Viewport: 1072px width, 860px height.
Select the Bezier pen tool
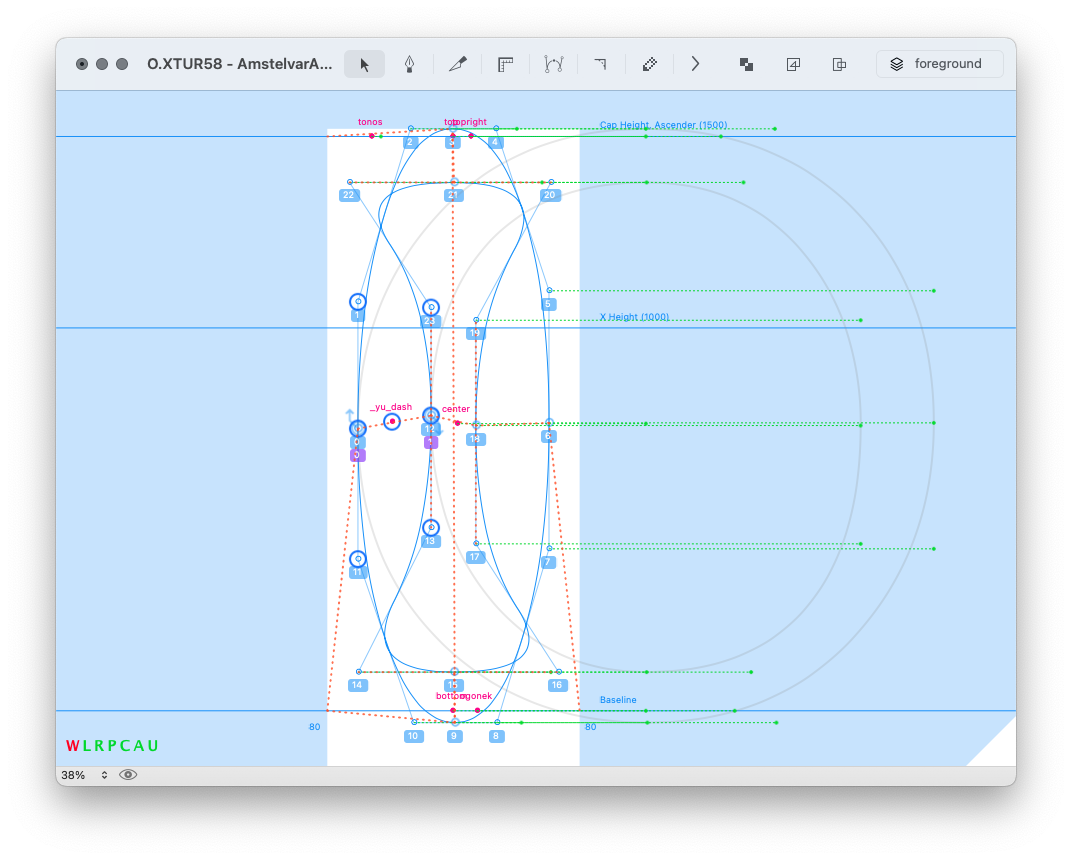409,64
